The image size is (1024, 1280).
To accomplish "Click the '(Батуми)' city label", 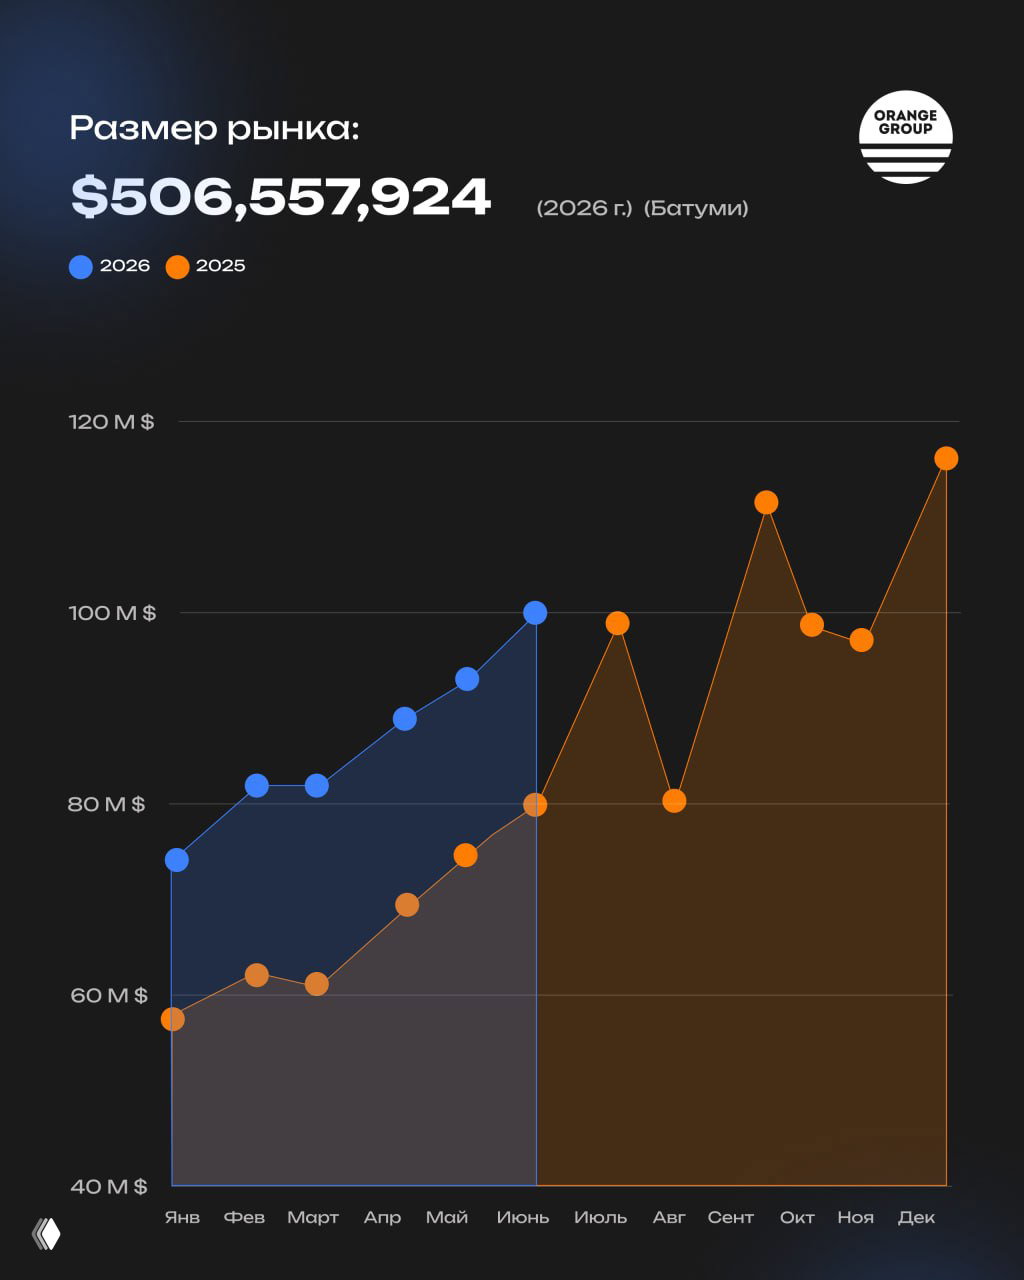I will [x=696, y=208].
